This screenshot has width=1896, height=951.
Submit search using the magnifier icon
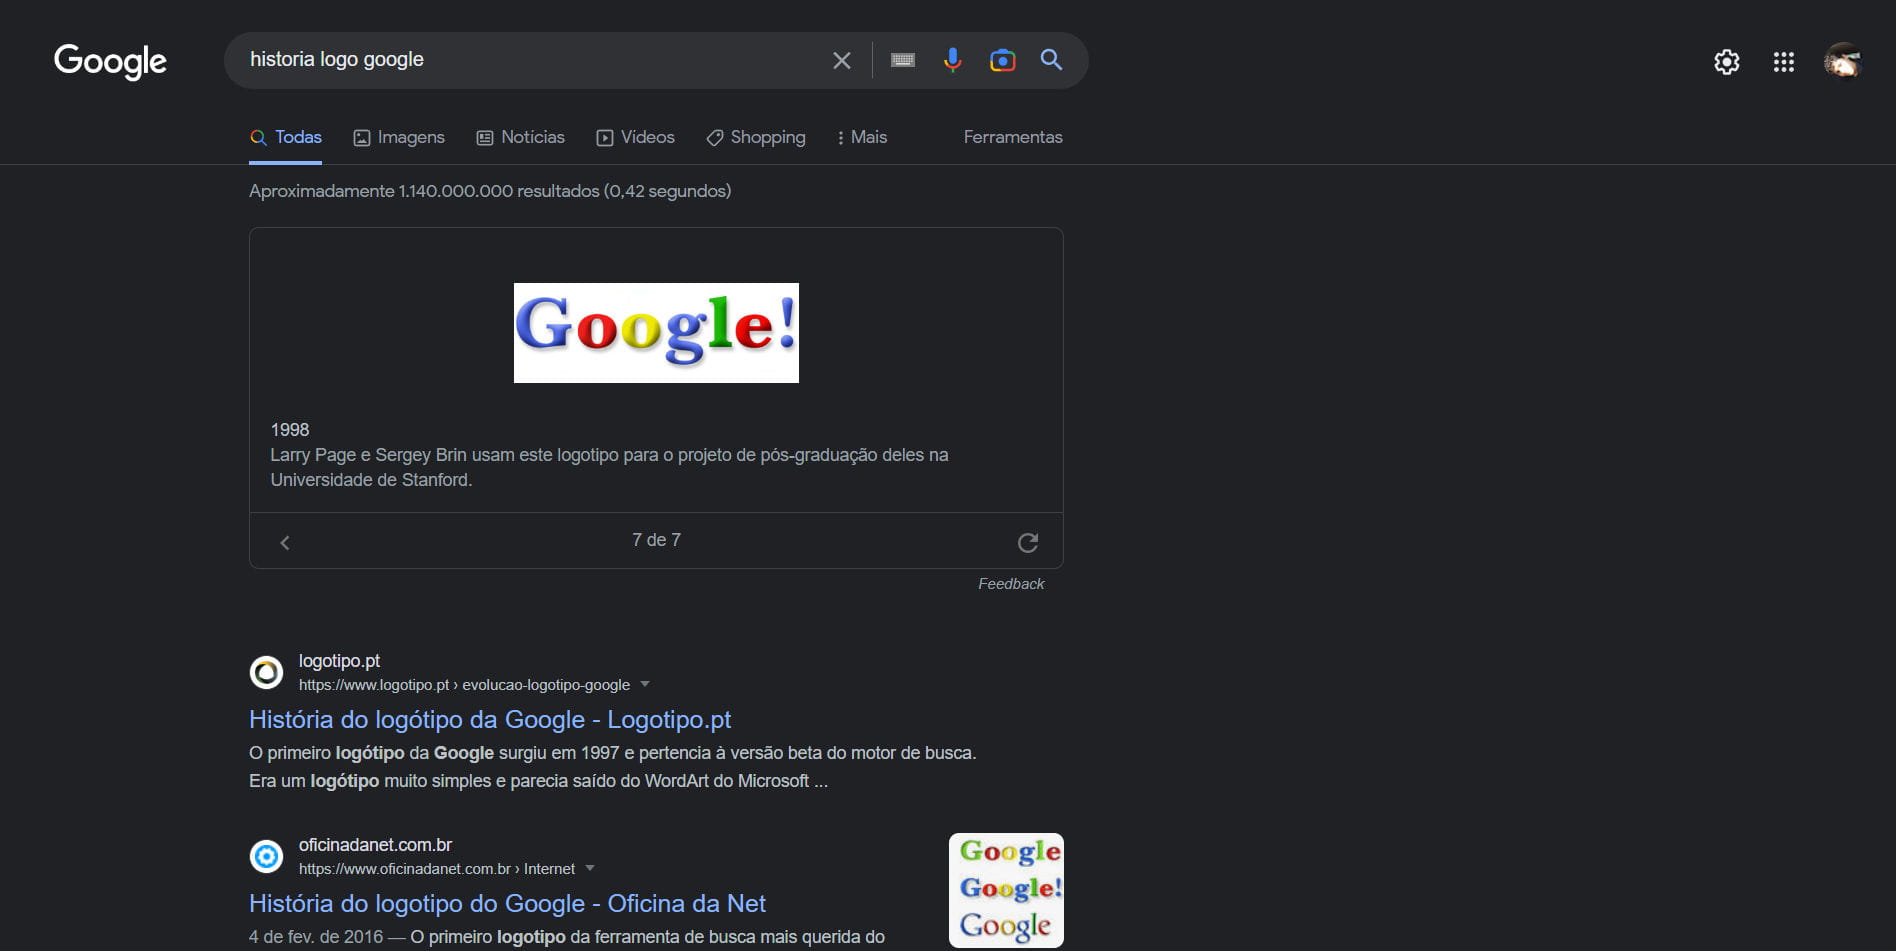pyautogui.click(x=1051, y=60)
